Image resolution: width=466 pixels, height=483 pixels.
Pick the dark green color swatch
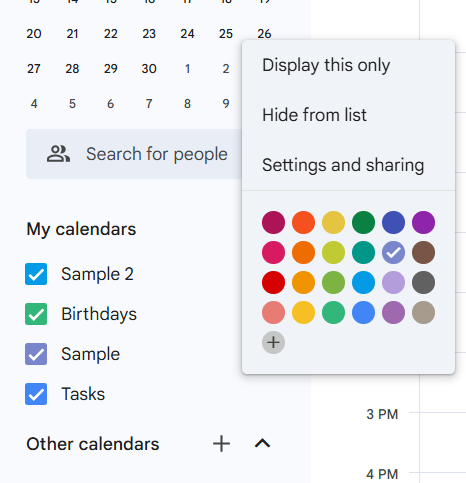(x=363, y=222)
